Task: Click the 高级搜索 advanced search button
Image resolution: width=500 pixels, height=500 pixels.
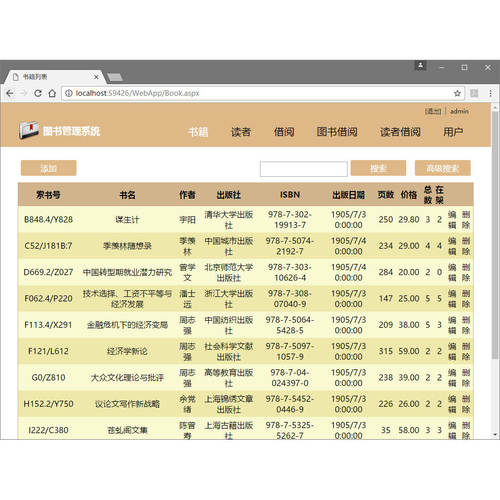Action: click(x=443, y=168)
